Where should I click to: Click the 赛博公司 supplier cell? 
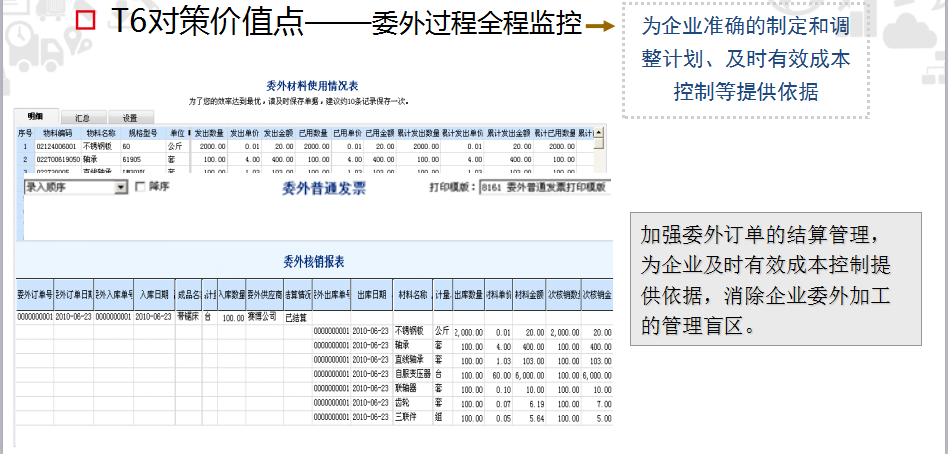coord(264,317)
